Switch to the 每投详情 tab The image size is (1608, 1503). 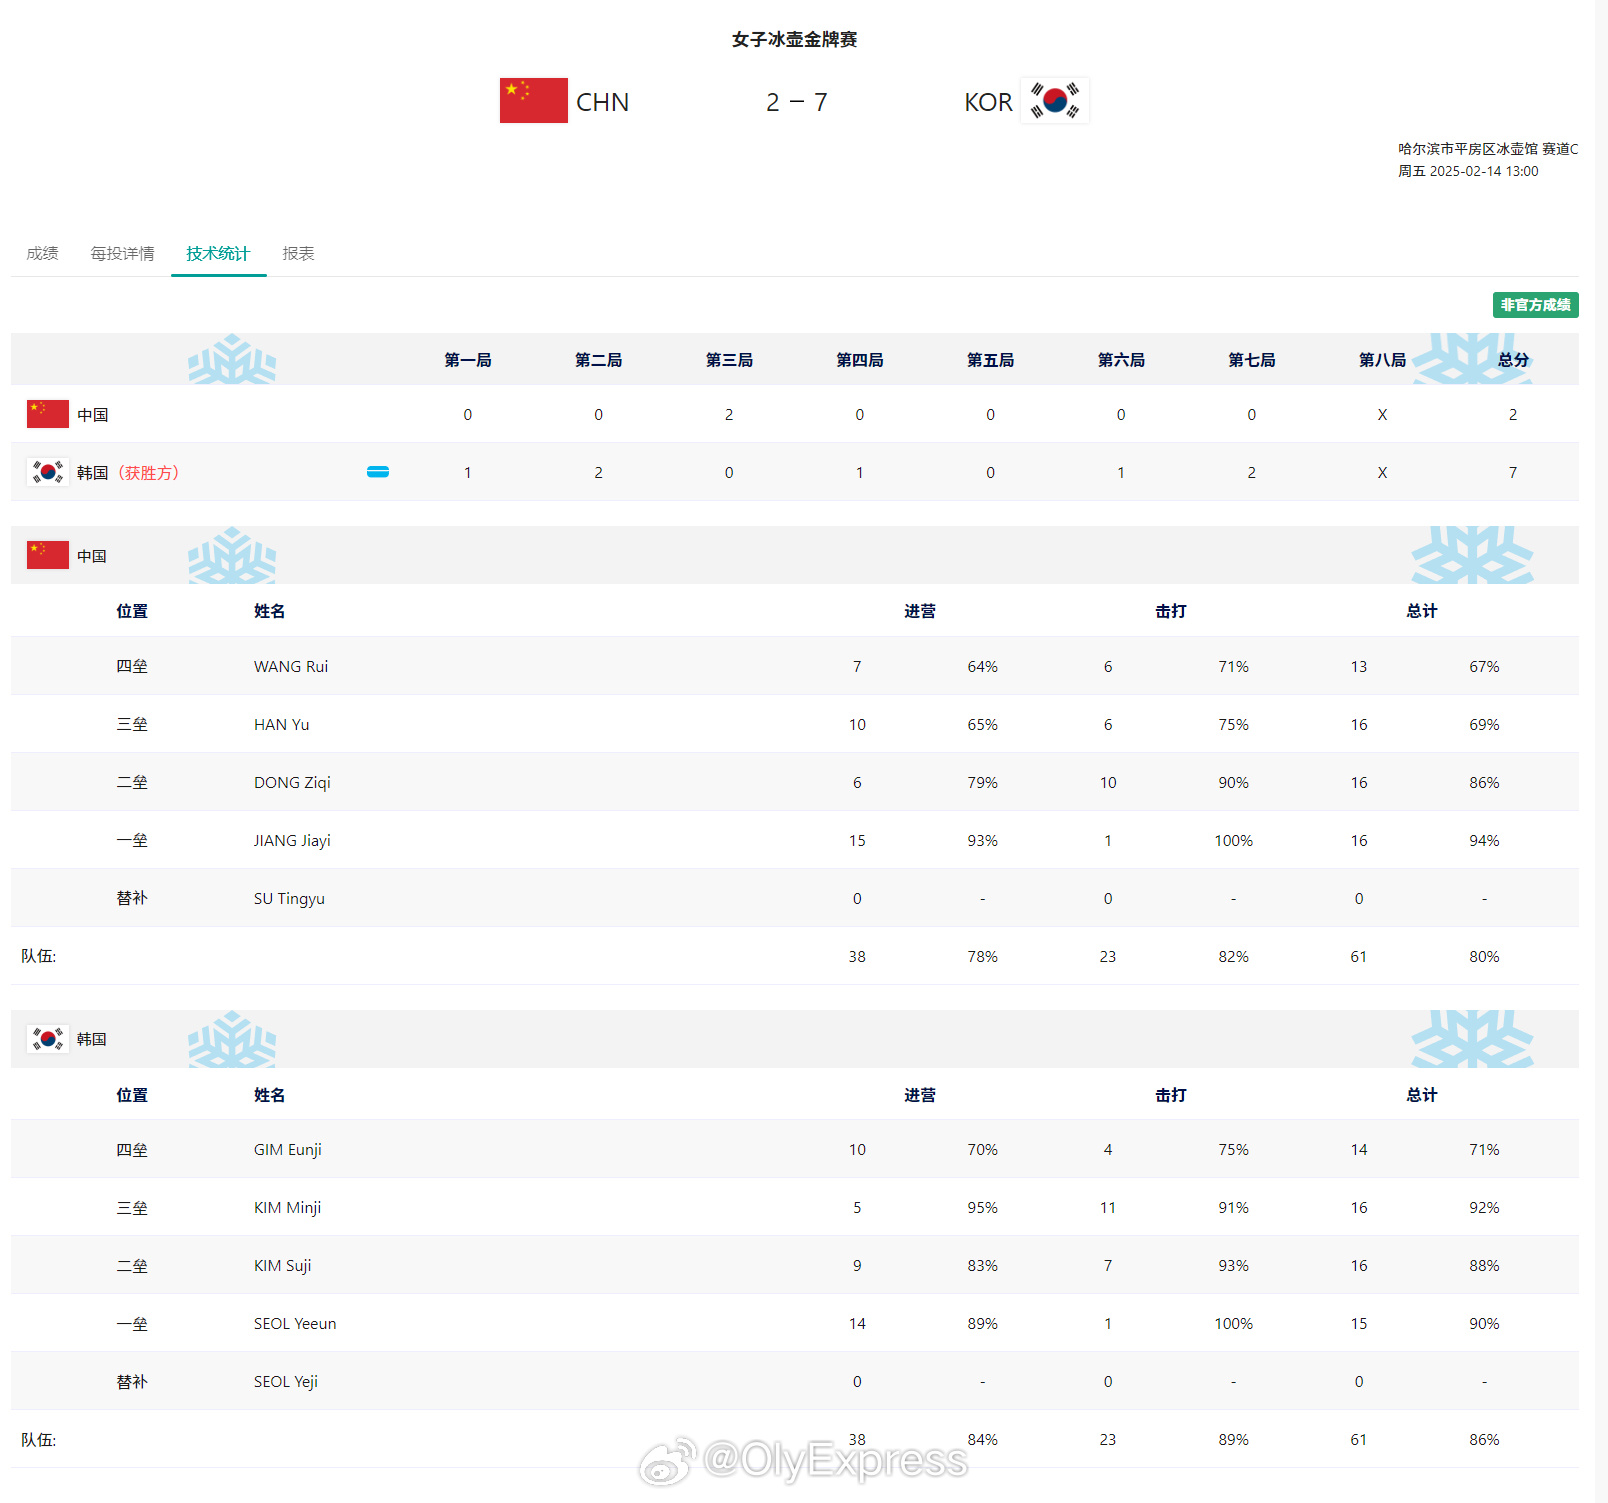(122, 253)
